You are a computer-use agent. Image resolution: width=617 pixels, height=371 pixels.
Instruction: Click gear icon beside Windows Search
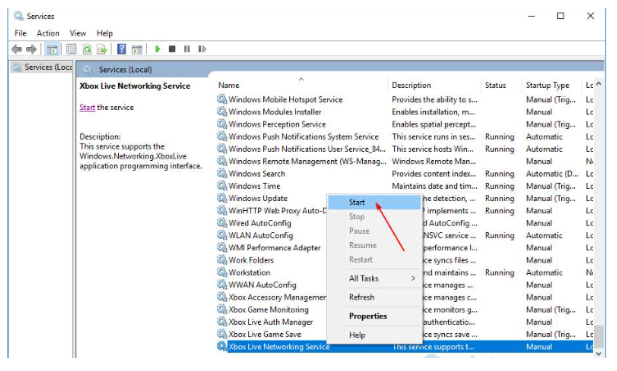(x=222, y=174)
